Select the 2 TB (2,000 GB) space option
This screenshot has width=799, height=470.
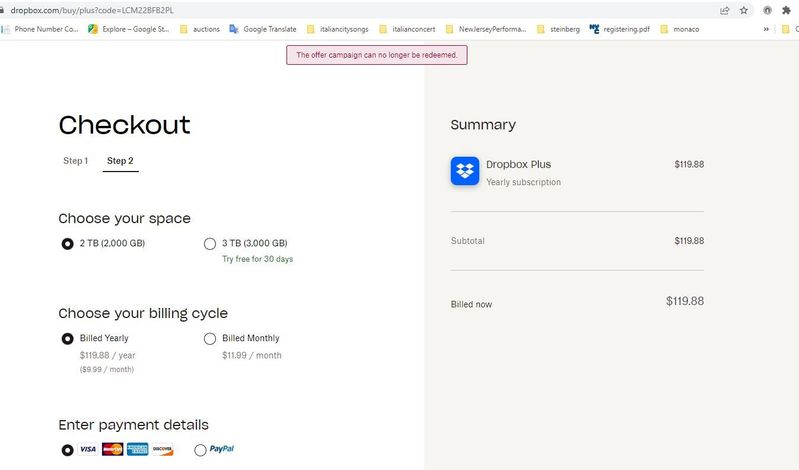[67, 243]
